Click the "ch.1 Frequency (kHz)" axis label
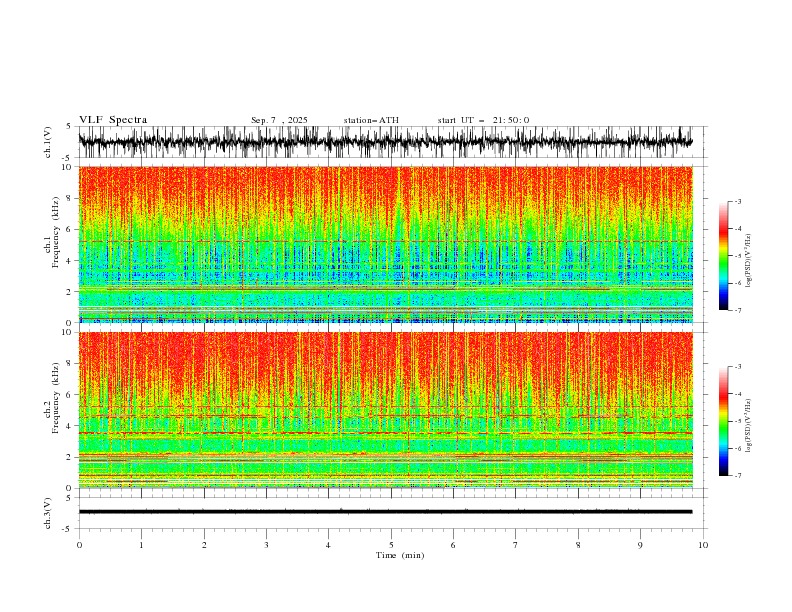The width and height of the screenshot is (792, 612). pos(52,233)
